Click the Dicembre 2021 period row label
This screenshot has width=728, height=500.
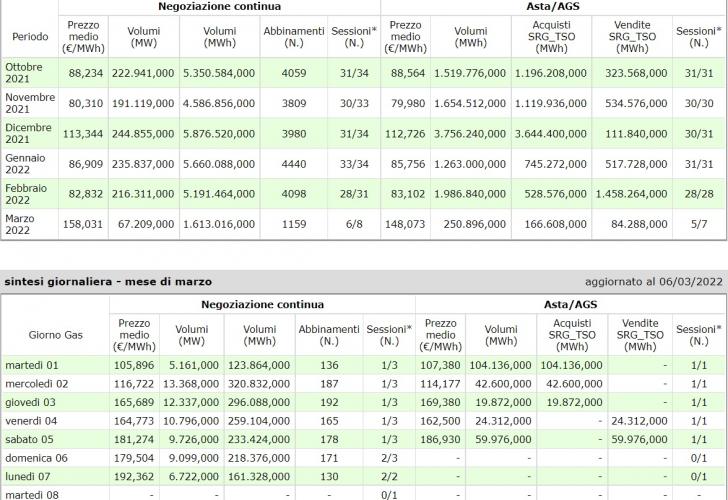(30, 133)
